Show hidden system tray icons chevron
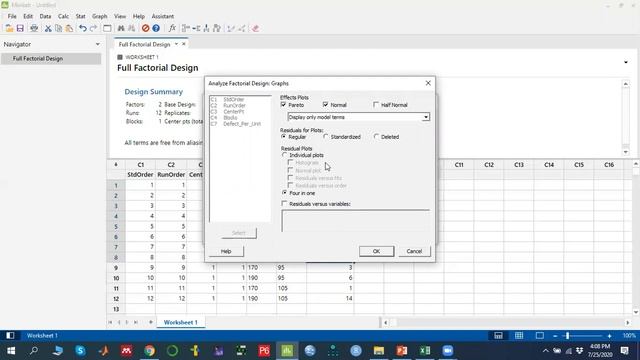The width and height of the screenshot is (640, 360). (x=545, y=351)
